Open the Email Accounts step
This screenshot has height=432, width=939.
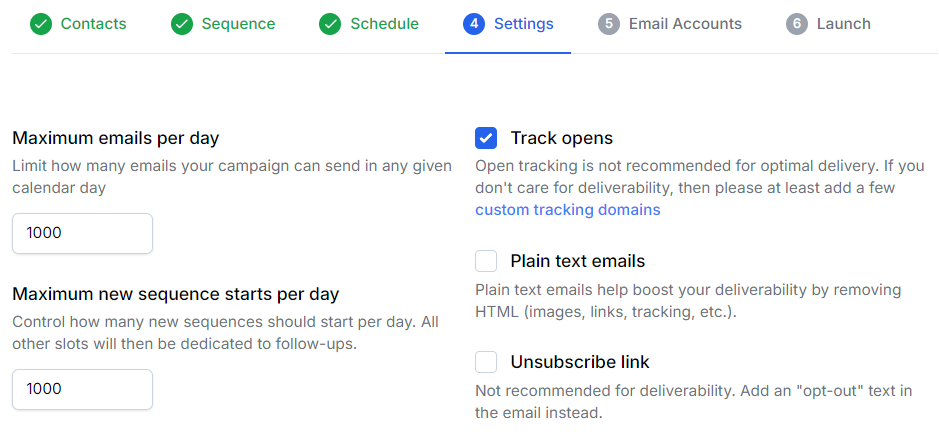[x=685, y=24]
